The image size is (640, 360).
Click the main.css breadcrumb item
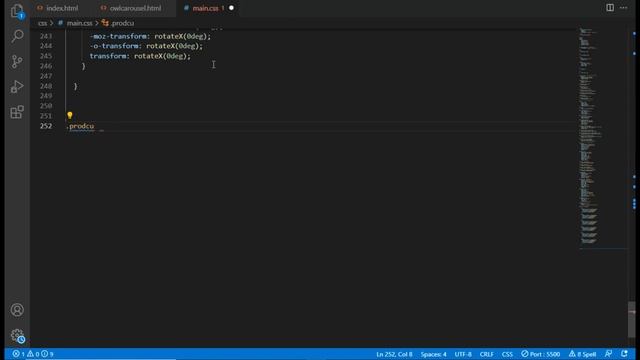coord(80,23)
